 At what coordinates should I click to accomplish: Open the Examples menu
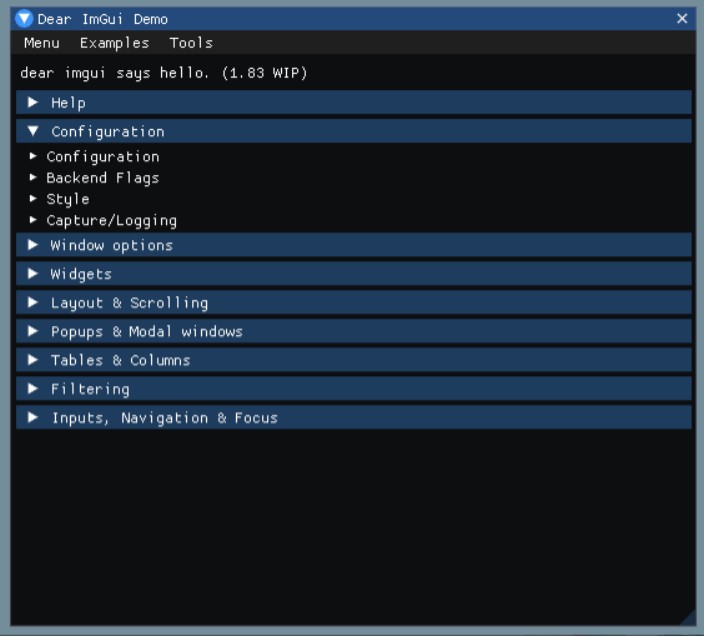[x=114, y=43]
